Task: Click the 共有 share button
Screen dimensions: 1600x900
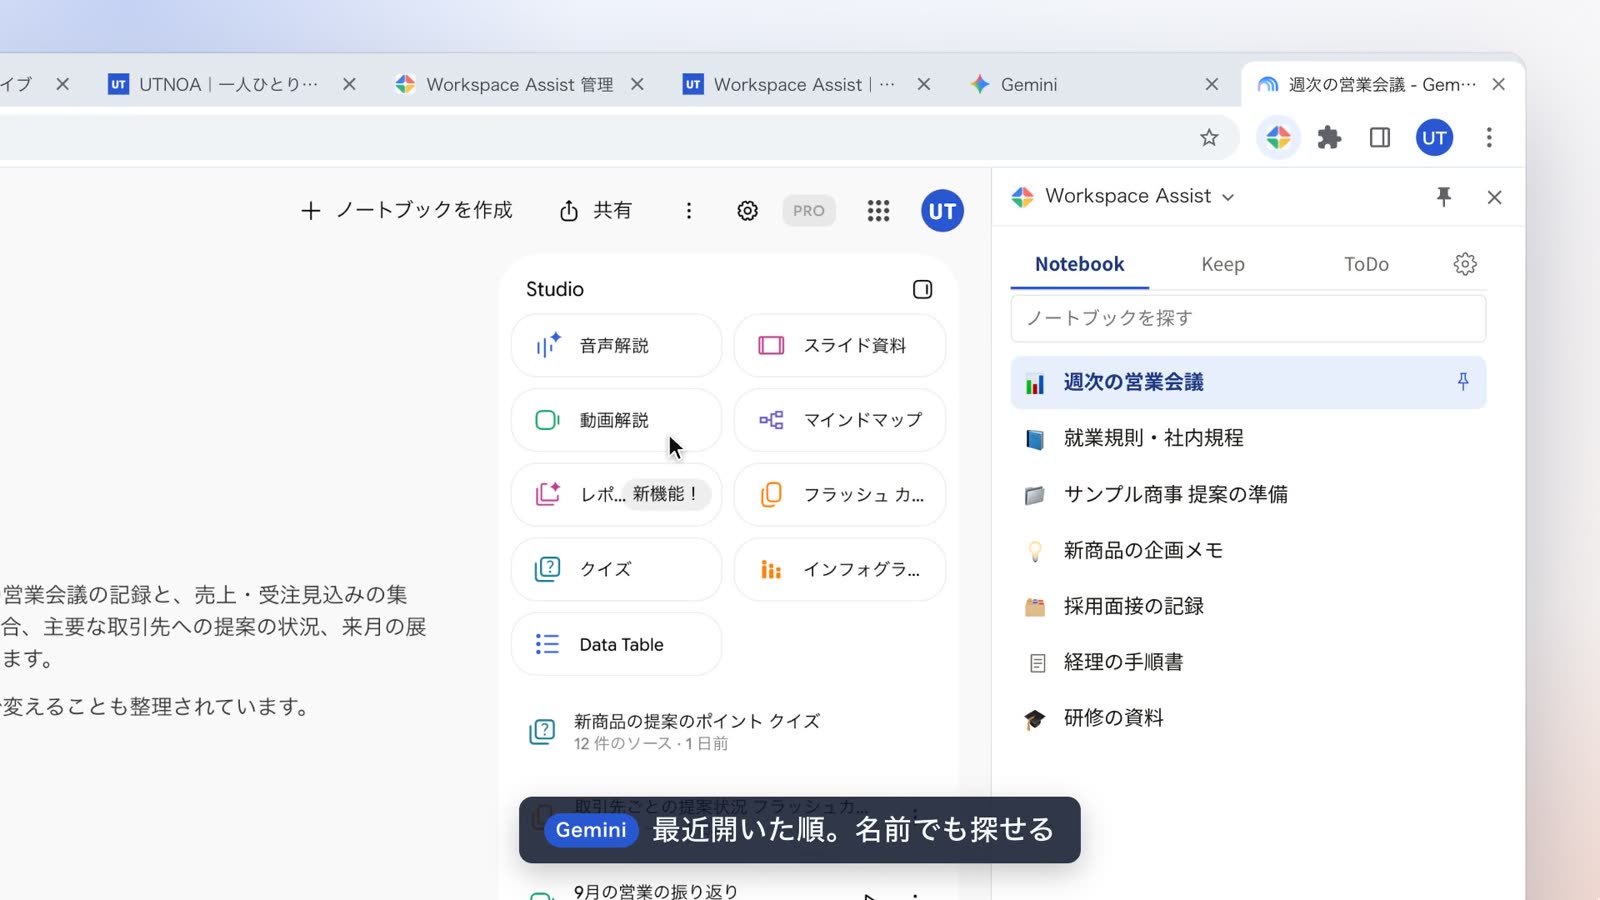Action: (x=596, y=211)
